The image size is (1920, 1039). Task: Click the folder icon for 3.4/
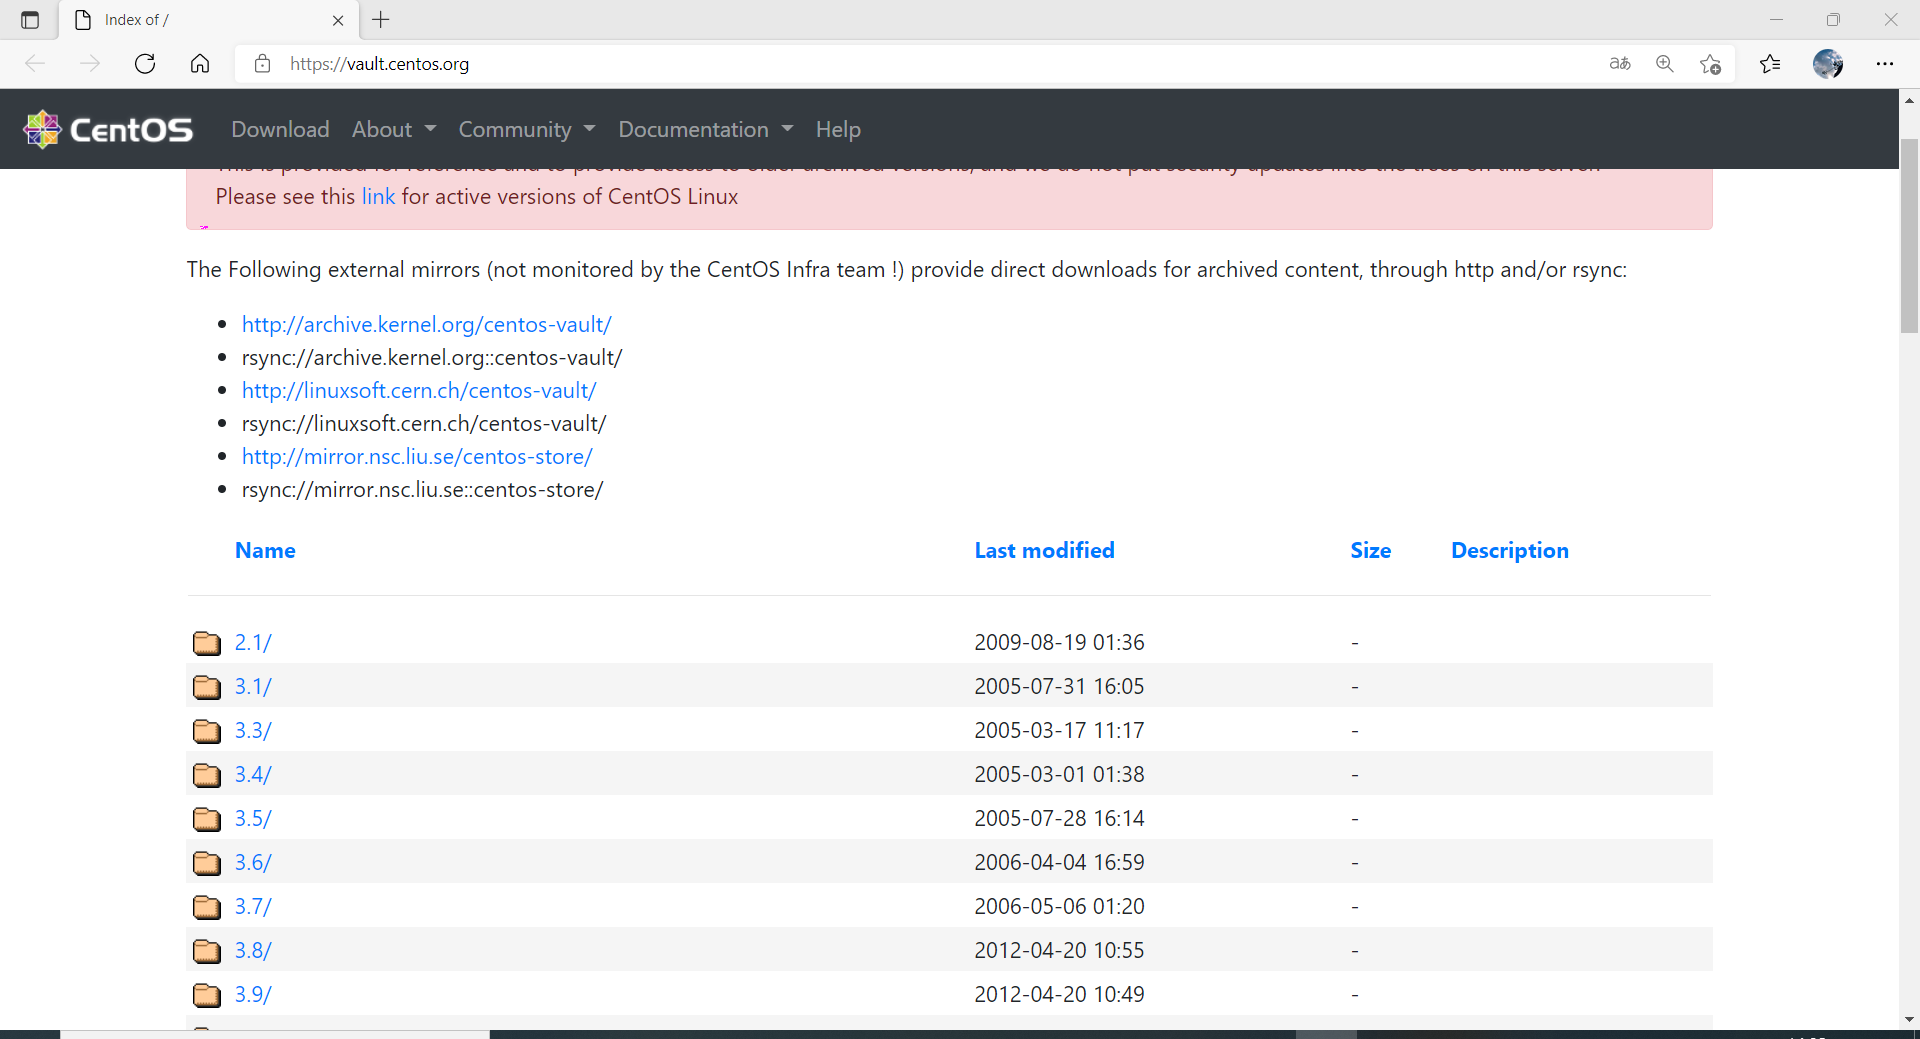207,774
